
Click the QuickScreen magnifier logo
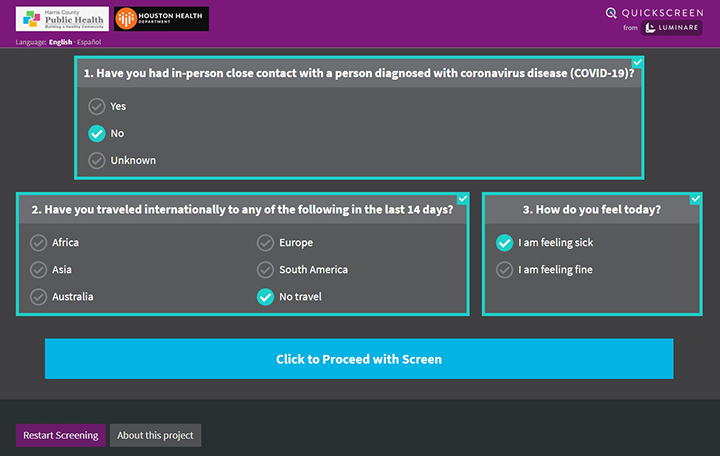tap(611, 13)
